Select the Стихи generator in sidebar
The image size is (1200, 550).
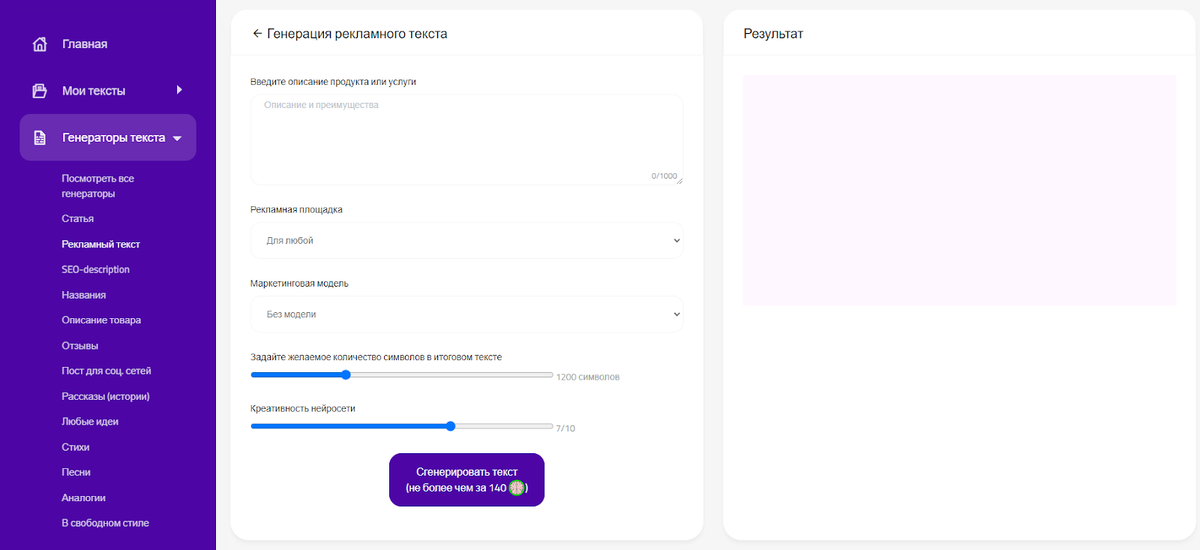75,447
